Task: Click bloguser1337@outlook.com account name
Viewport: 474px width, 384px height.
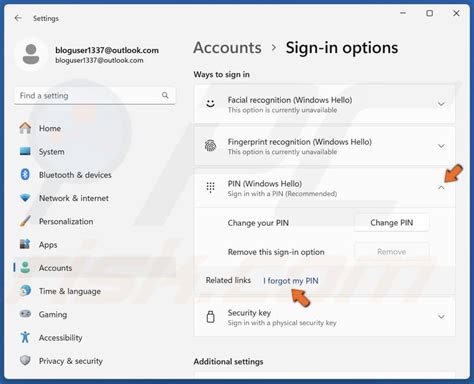Action: pos(107,50)
